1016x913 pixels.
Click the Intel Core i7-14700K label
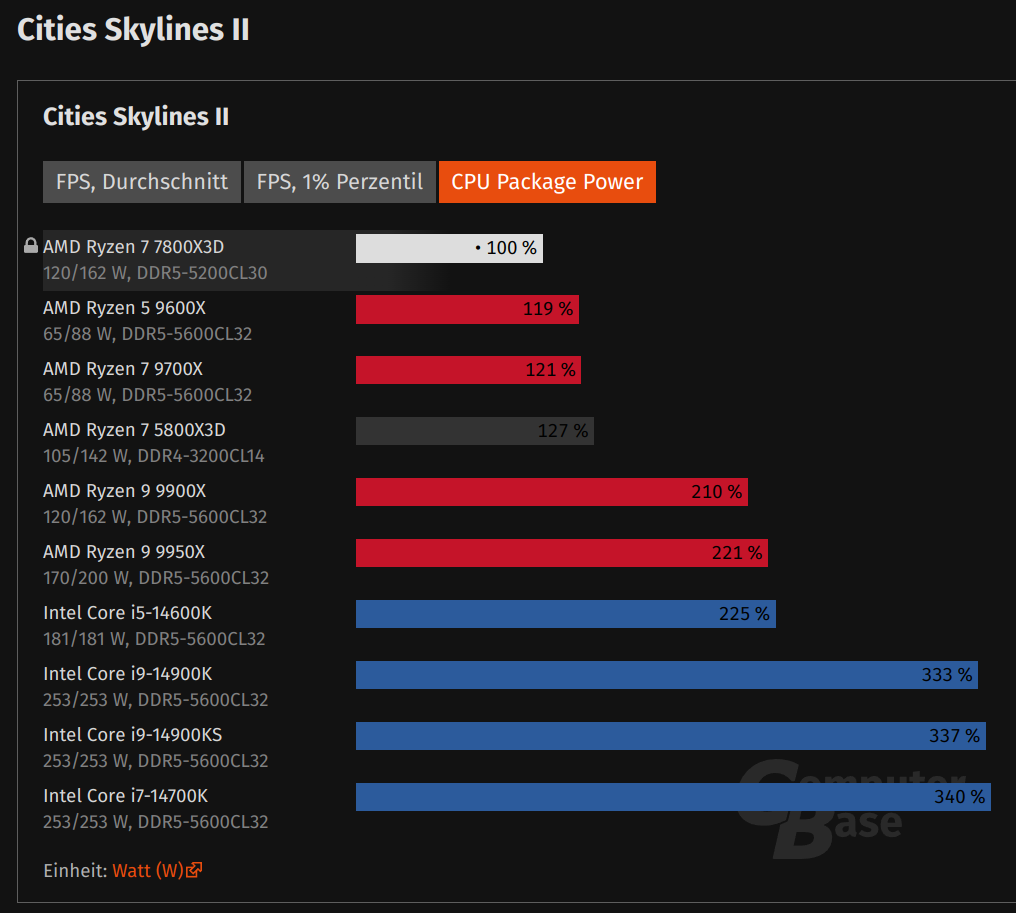tap(126, 795)
